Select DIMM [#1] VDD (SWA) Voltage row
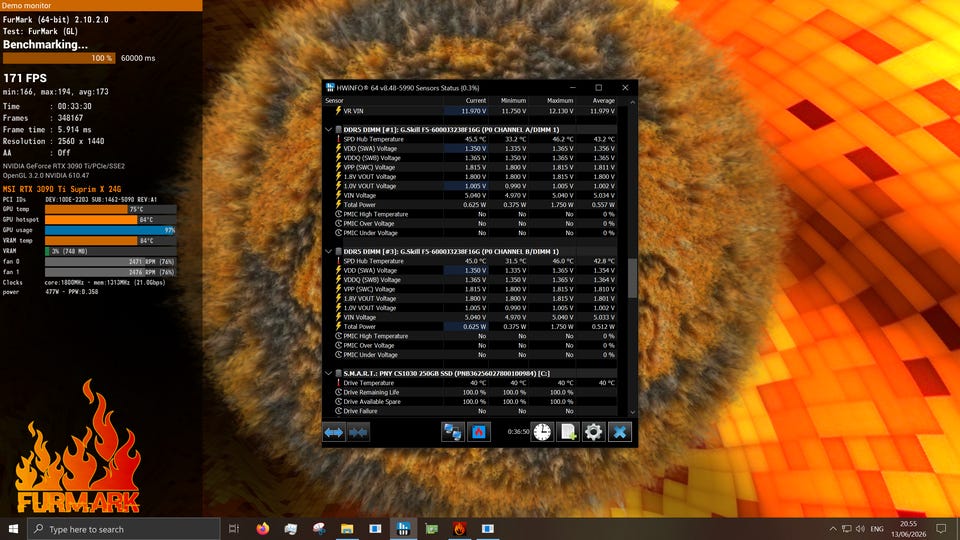The height and width of the screenshot is (540, 960). tap(470, 148)
